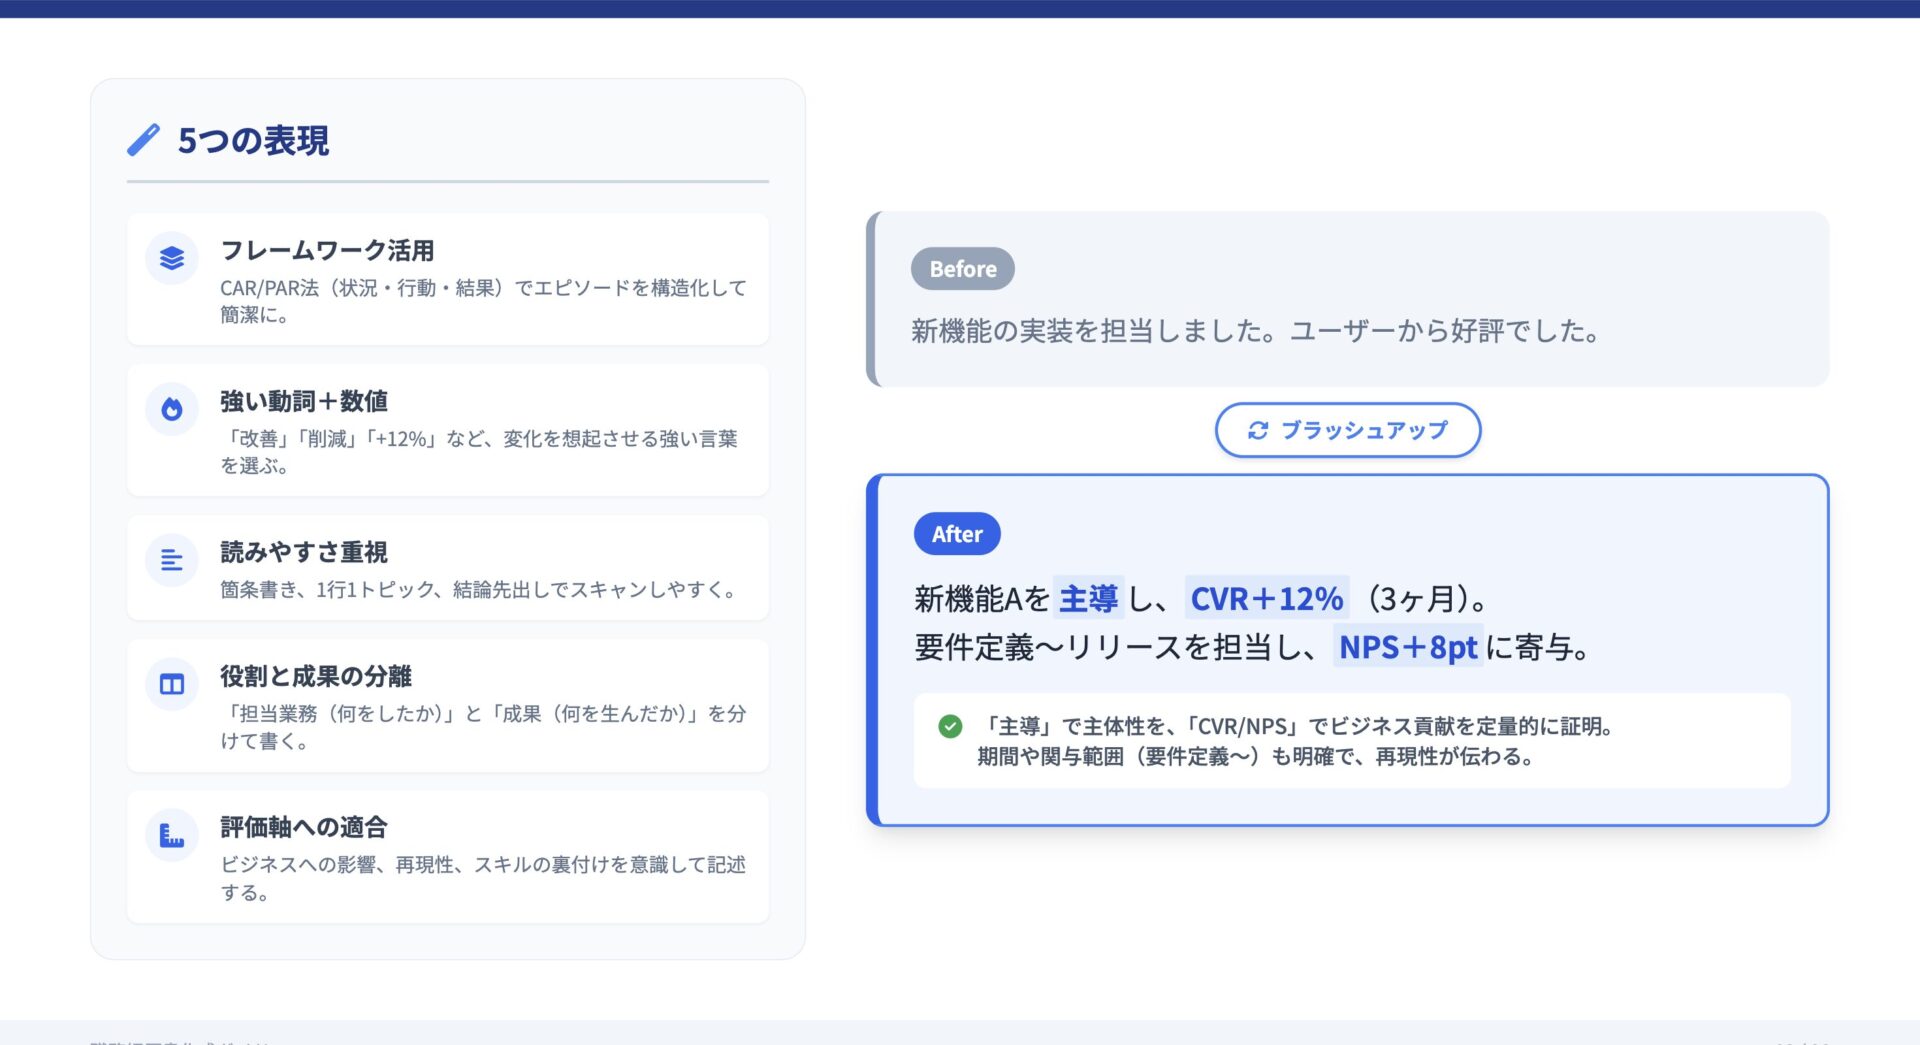Click the refresh arrows icon in ブラッシュアップ
This screenshot has width=1920, height=1045.
pyautogui.click(x=1258, y=430)
